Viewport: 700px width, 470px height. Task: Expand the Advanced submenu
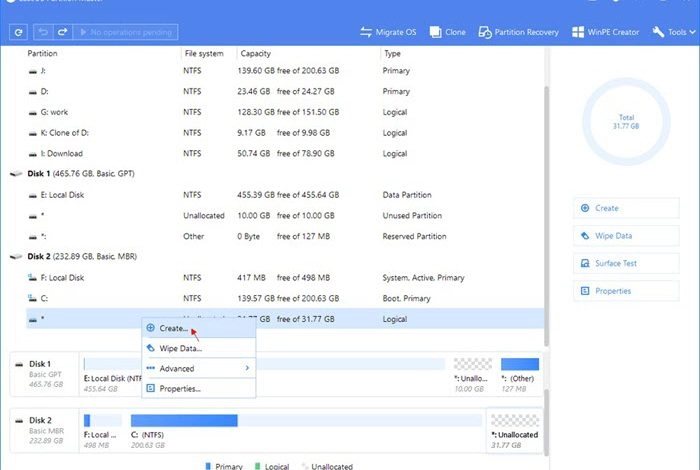[199, 368]
